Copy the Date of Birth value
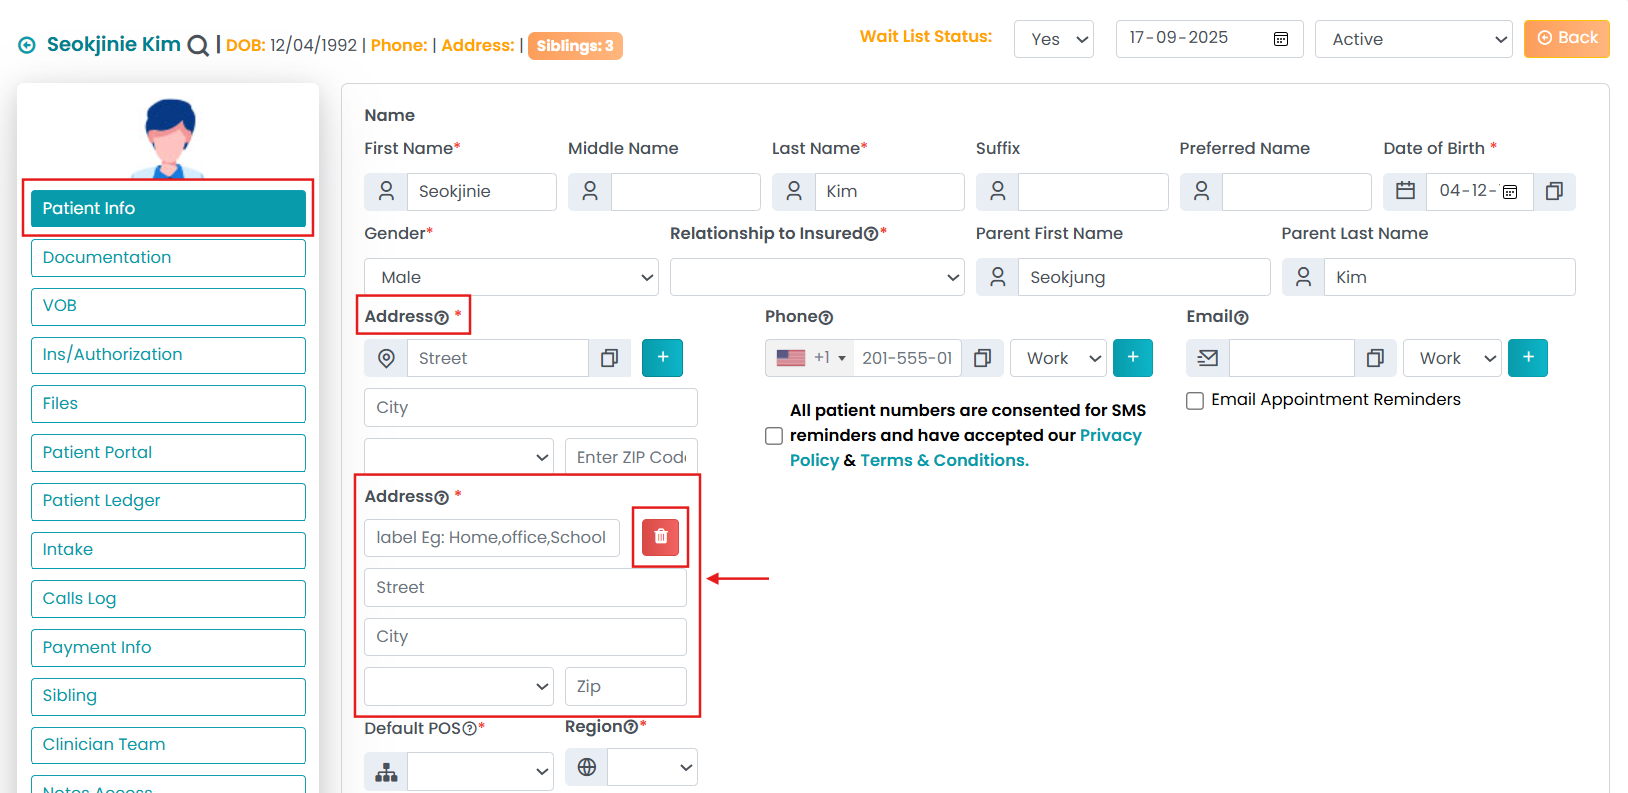Image resolution: width=1628 pixels, height=793 pixels. [x=1554, y=191]
